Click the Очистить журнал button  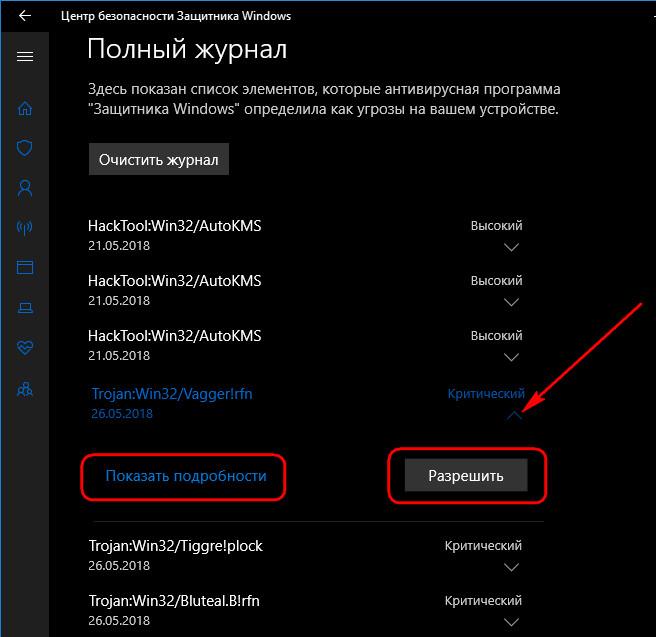coord(159,159)
